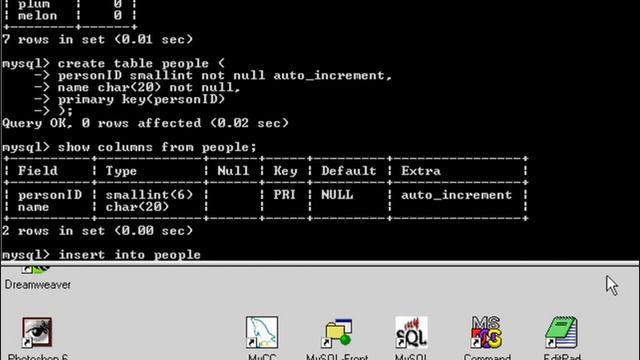
Task: Click the 'NULL' default value cell
Action: click(337, 195)
